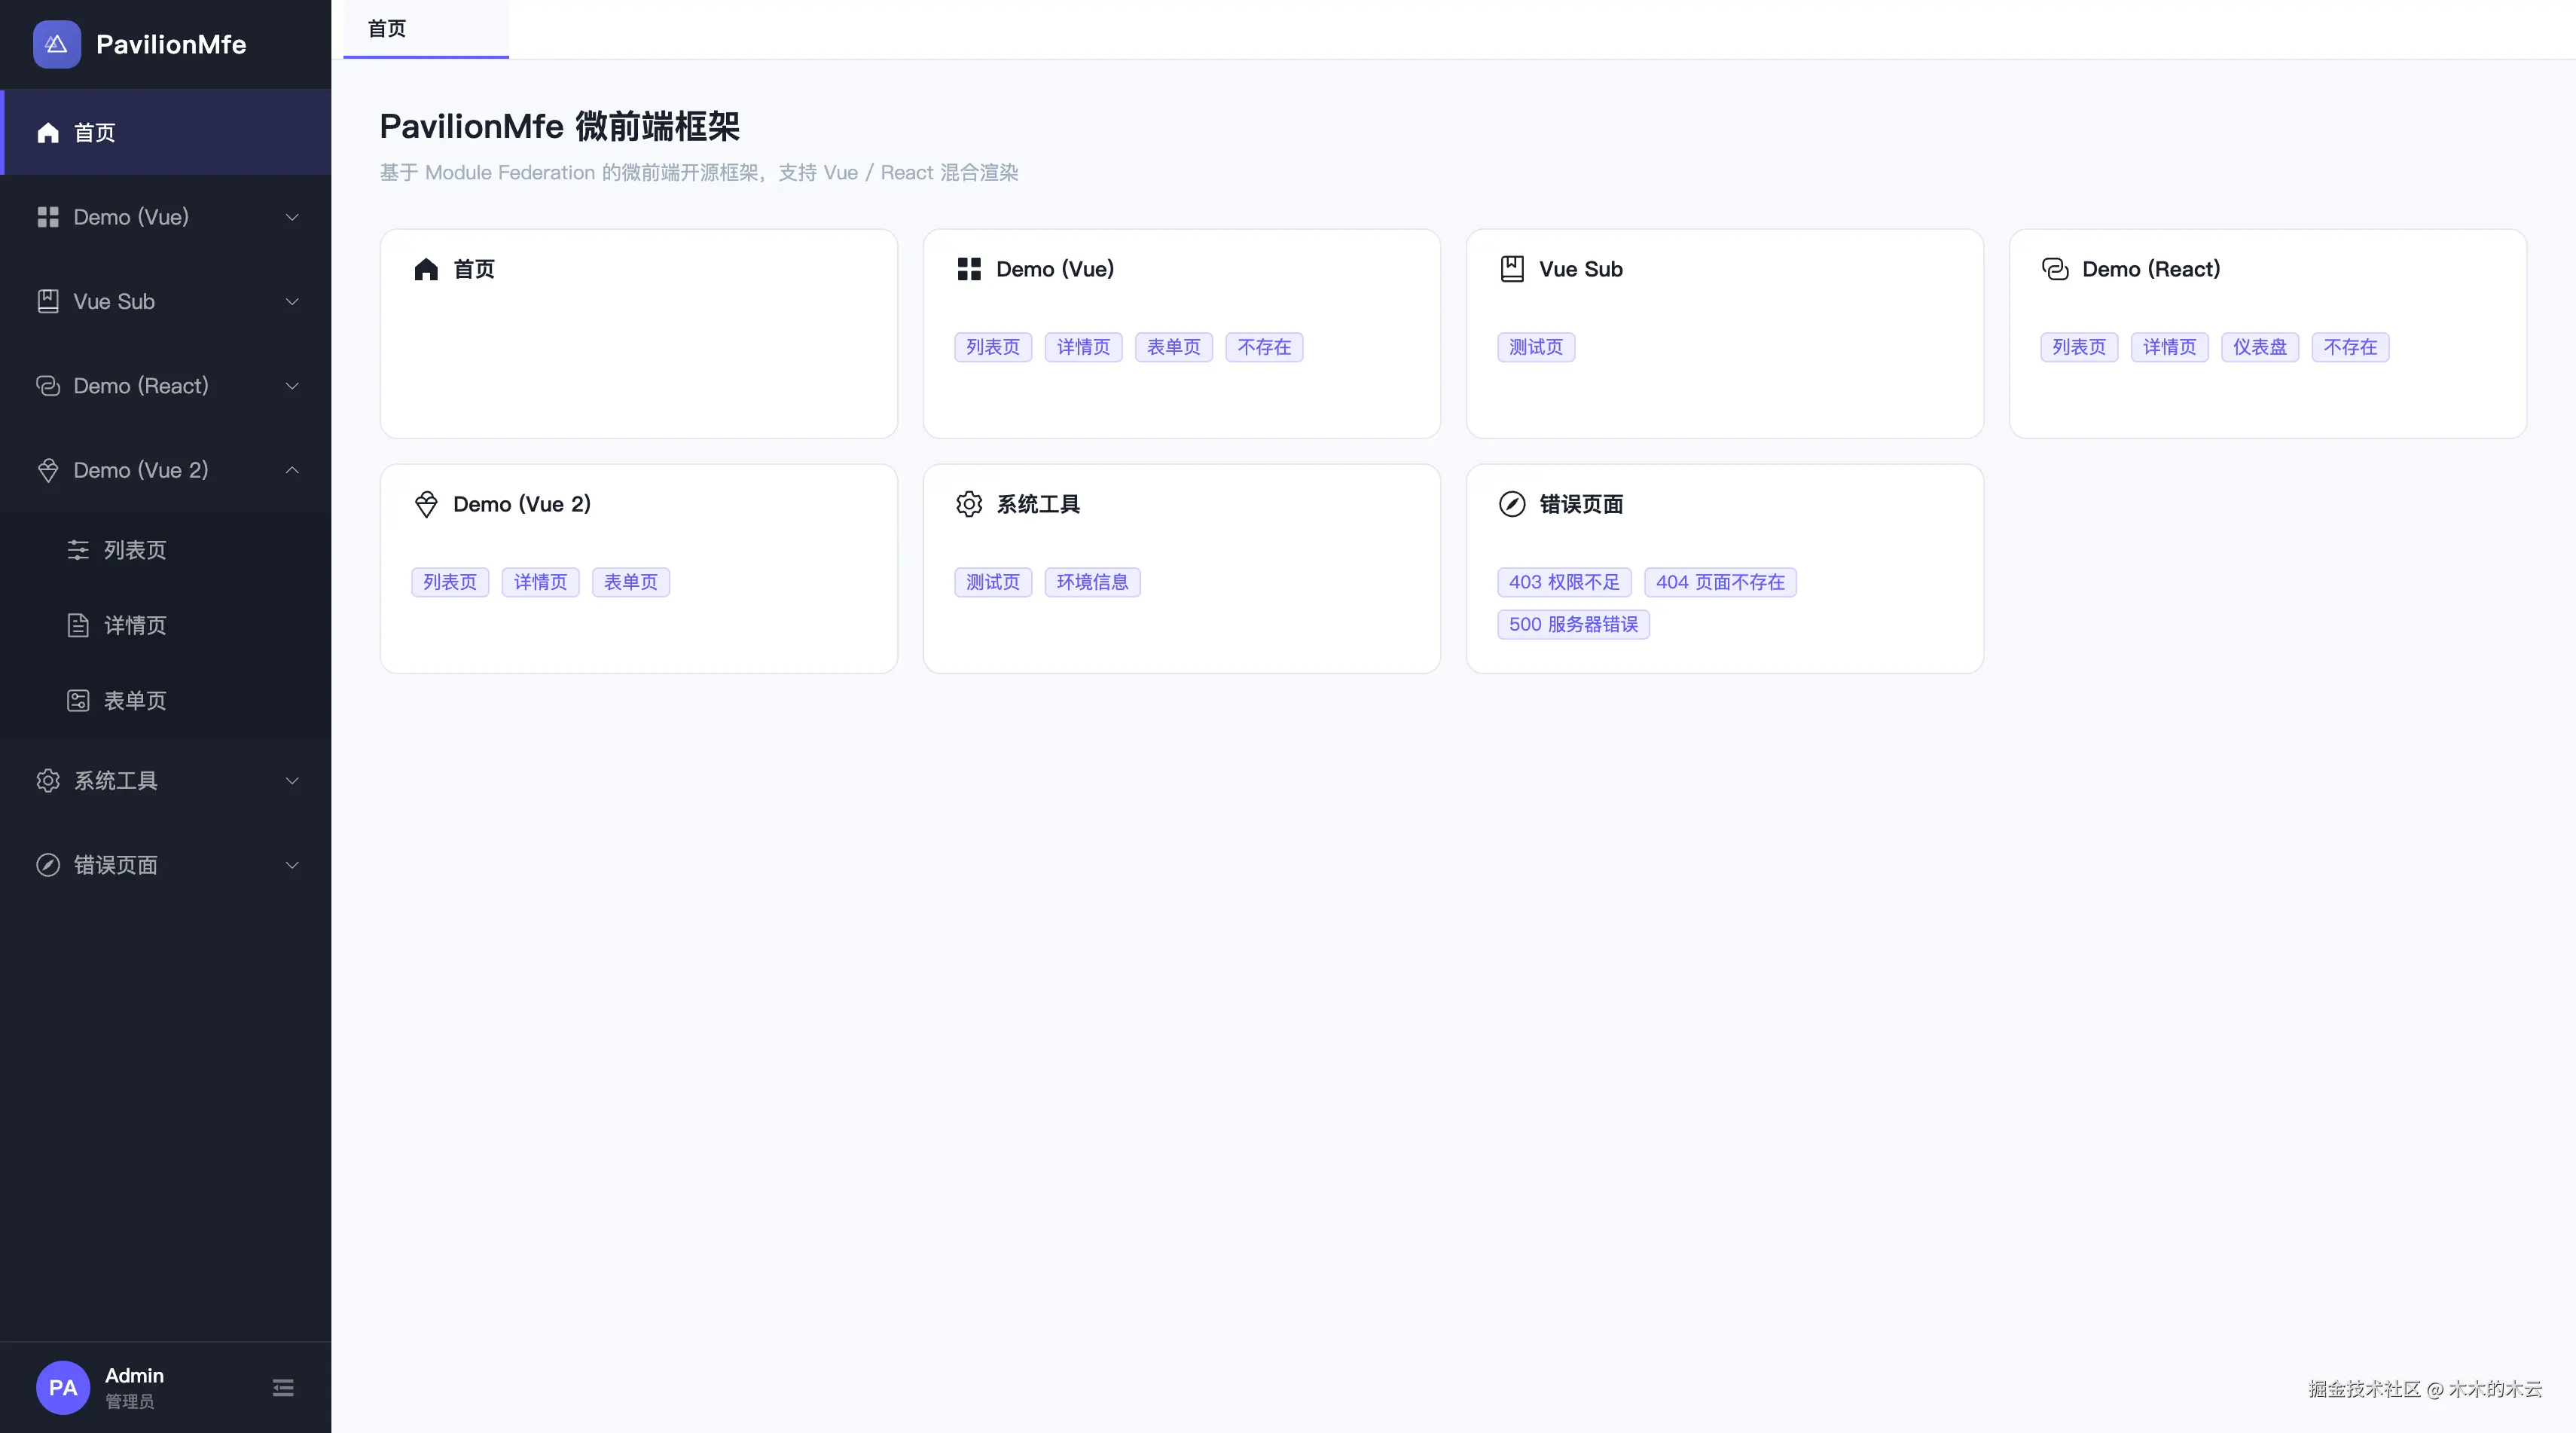This screenshot has height=1433, width=2576.
Task: Expand the Demo (React) sidebar chevron
Action: click(x=292, y=386)
